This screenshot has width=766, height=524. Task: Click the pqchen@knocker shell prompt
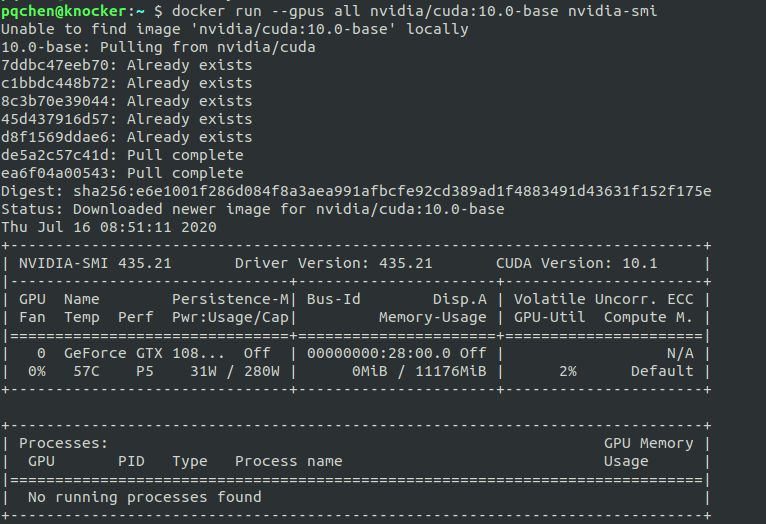click(x=64, y=11)
